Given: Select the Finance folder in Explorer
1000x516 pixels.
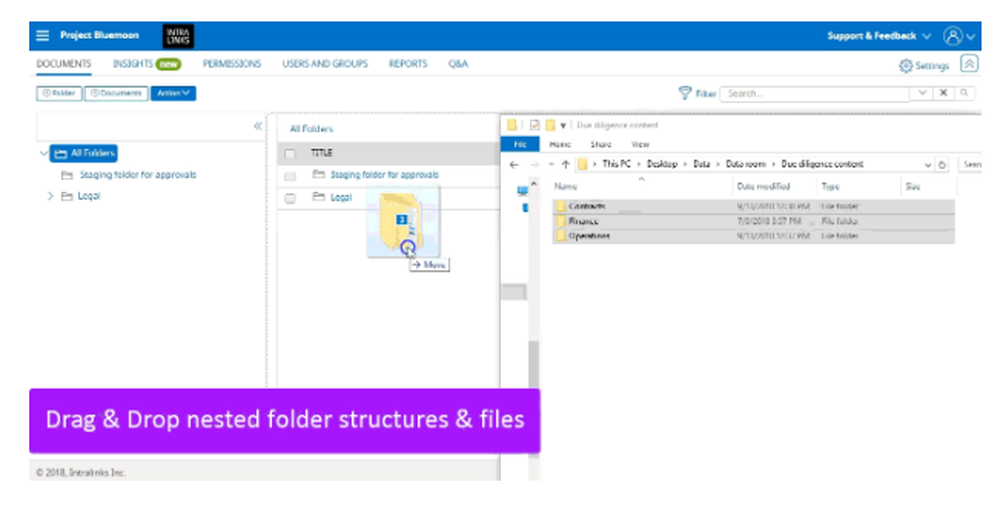Looking at the screenshot, I should 753,221.
